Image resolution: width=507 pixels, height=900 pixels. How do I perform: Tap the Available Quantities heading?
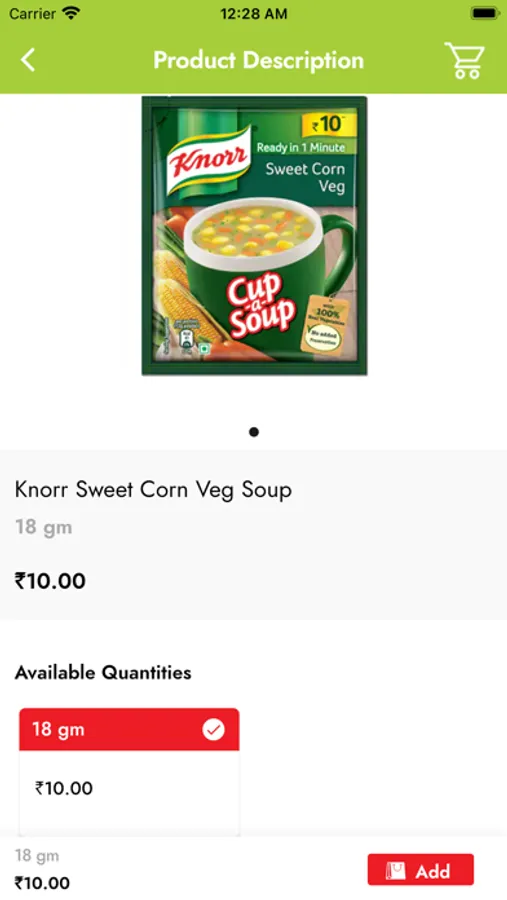click(x=103, y=672)
